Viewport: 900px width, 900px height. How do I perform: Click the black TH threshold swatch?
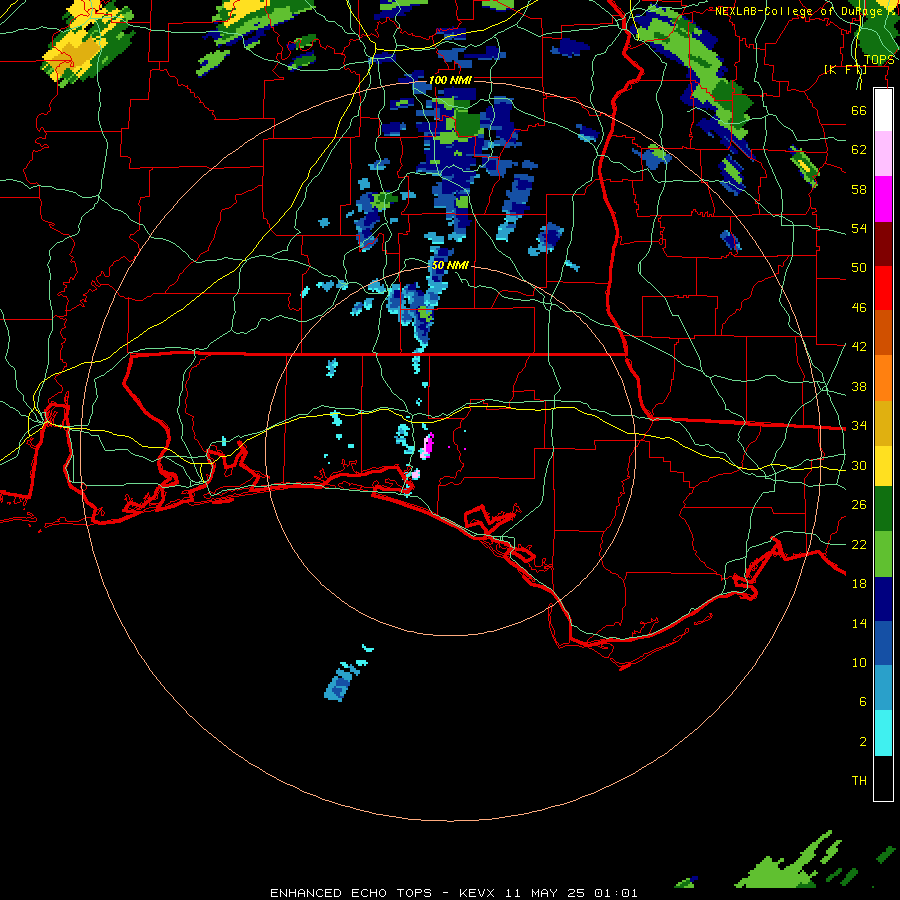click(883, 778)
